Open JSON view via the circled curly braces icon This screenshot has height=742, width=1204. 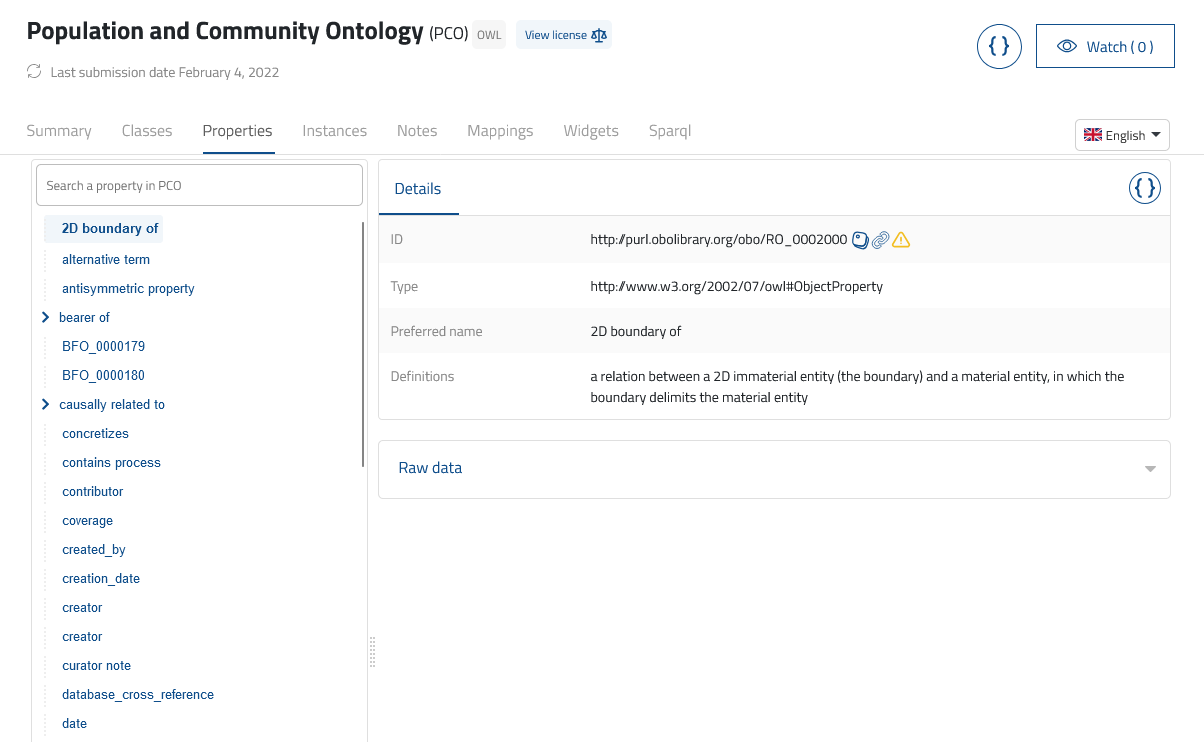click(x=999, y=46)
